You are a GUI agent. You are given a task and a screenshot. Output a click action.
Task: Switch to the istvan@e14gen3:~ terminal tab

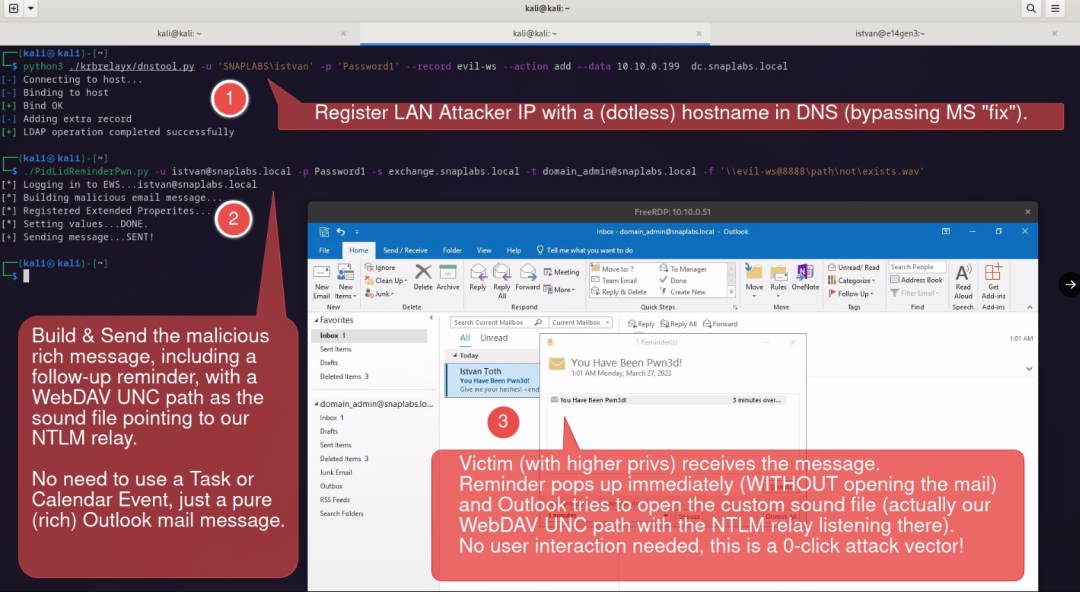point(890,33)
